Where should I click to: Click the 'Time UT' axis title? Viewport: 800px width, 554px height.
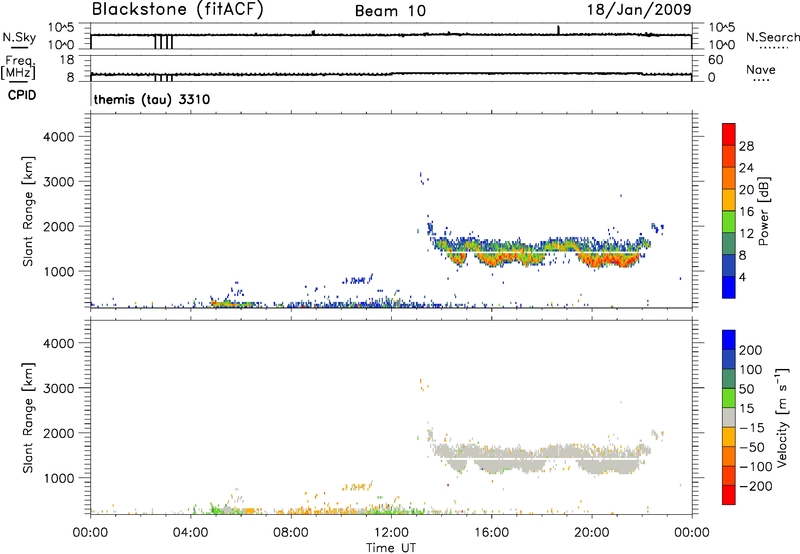[x=391, y=548]
